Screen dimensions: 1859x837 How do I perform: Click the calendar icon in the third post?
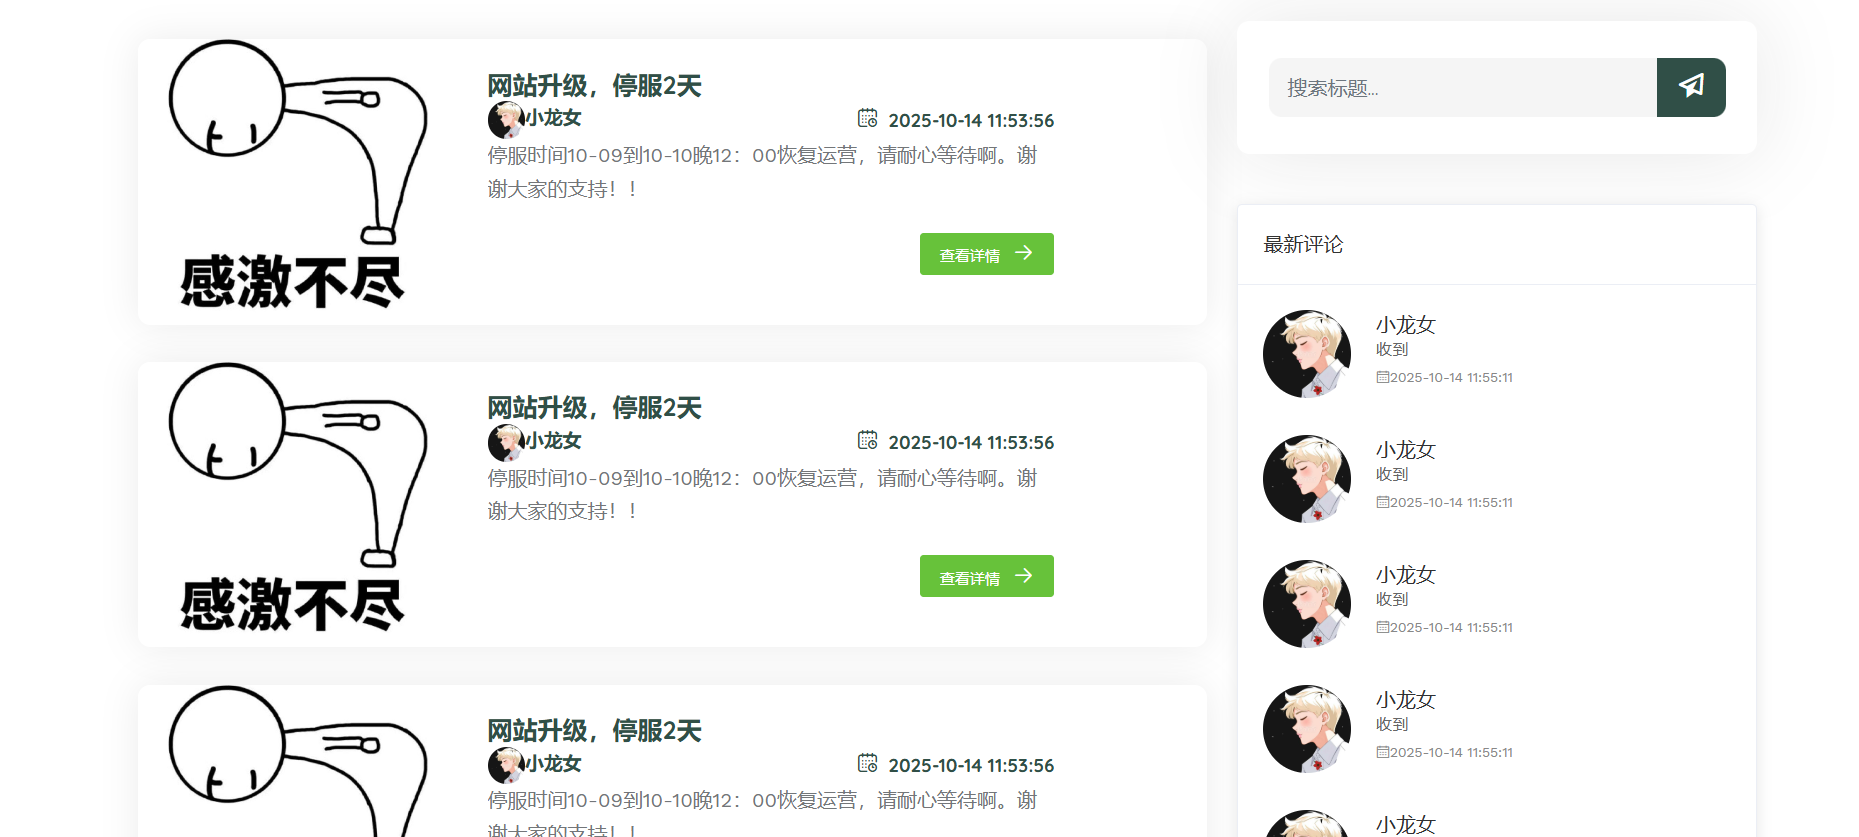pos(868,763)
